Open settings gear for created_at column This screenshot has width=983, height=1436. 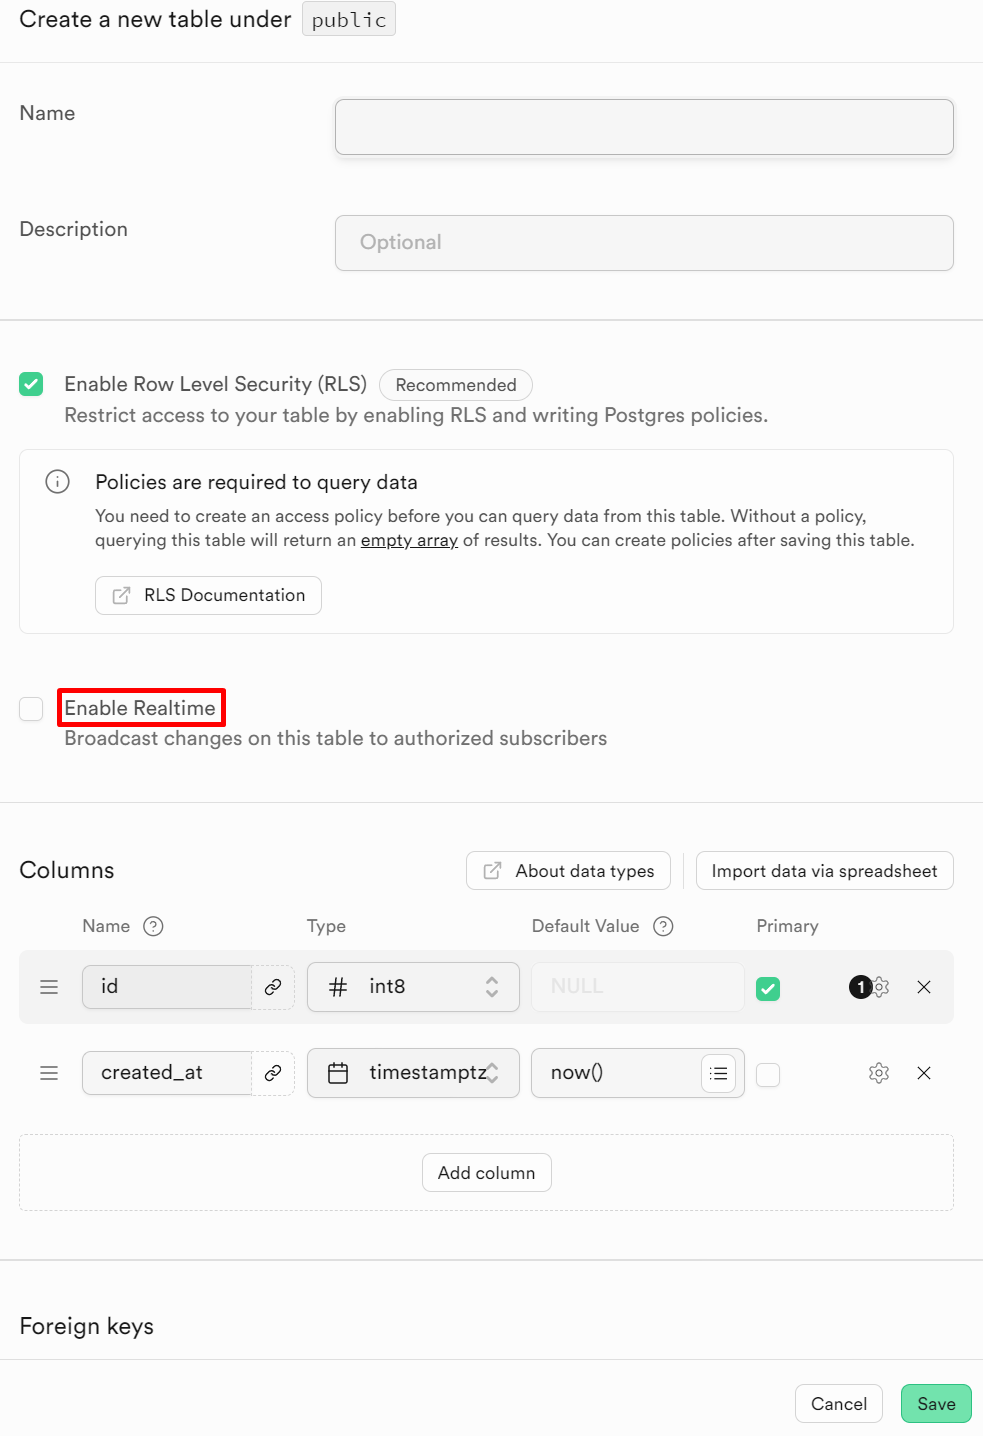point(879,1073)
